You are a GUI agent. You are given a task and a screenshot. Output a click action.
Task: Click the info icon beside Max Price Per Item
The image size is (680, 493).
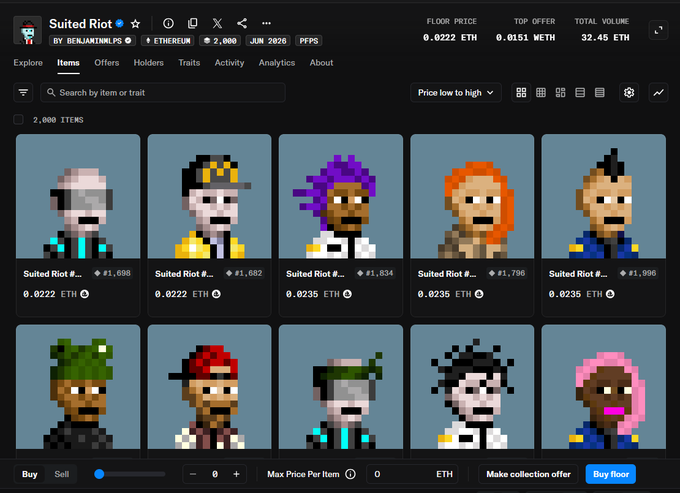(350, 474)
